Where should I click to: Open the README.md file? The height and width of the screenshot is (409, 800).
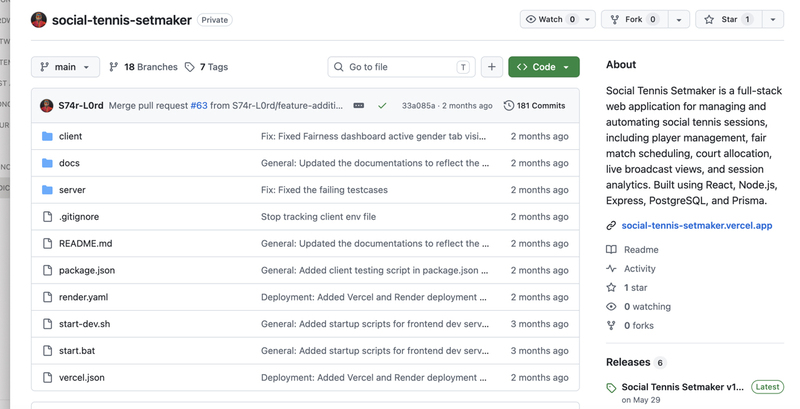85,243
